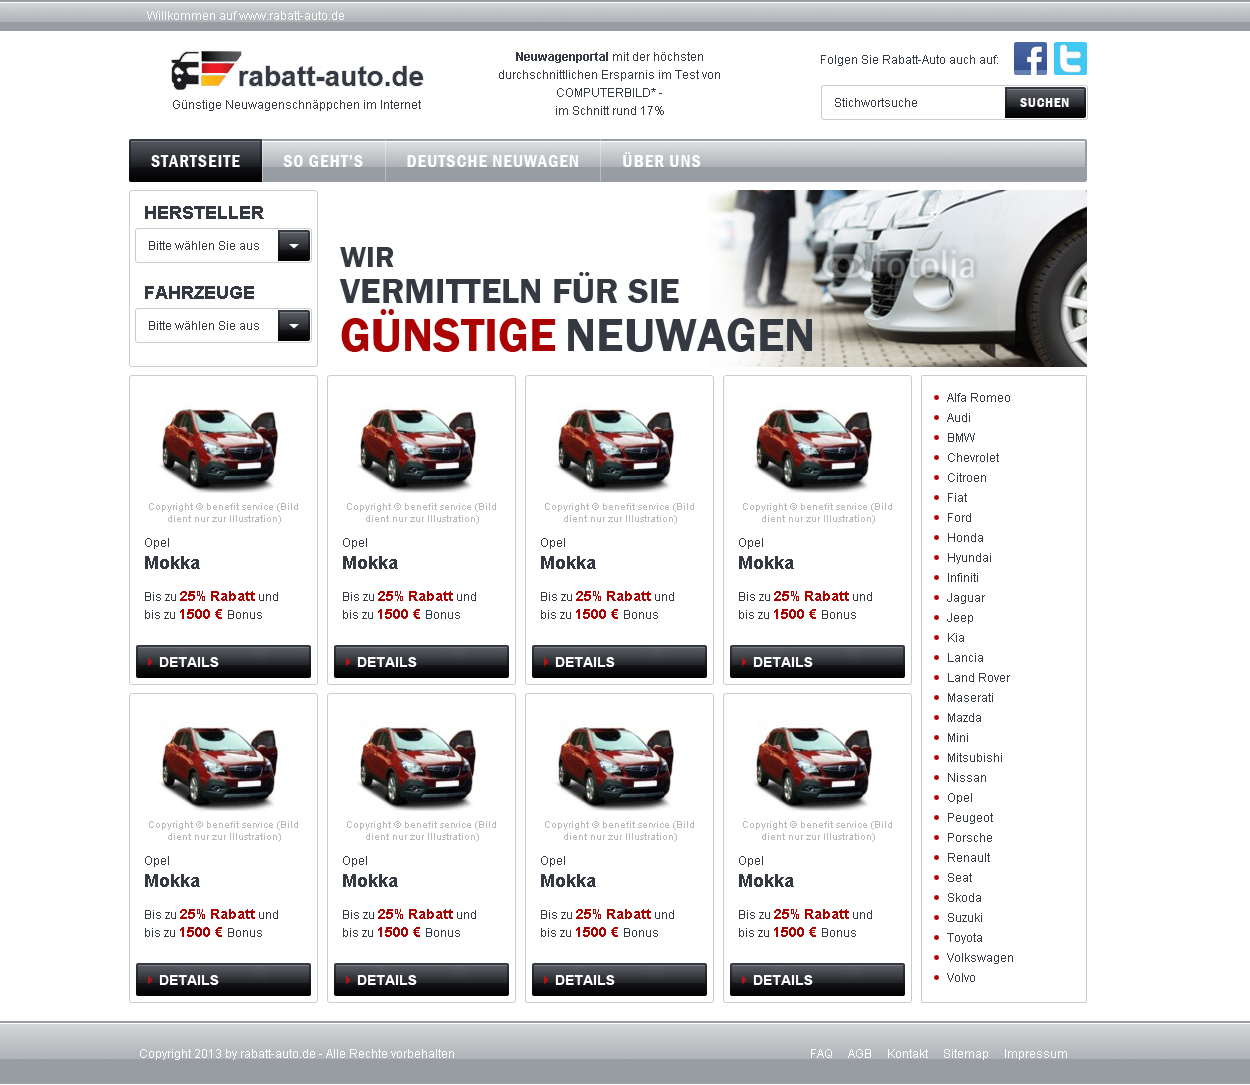Open the Facebook page icon
The image size is (1250, 1085).
coord(1030,59)
